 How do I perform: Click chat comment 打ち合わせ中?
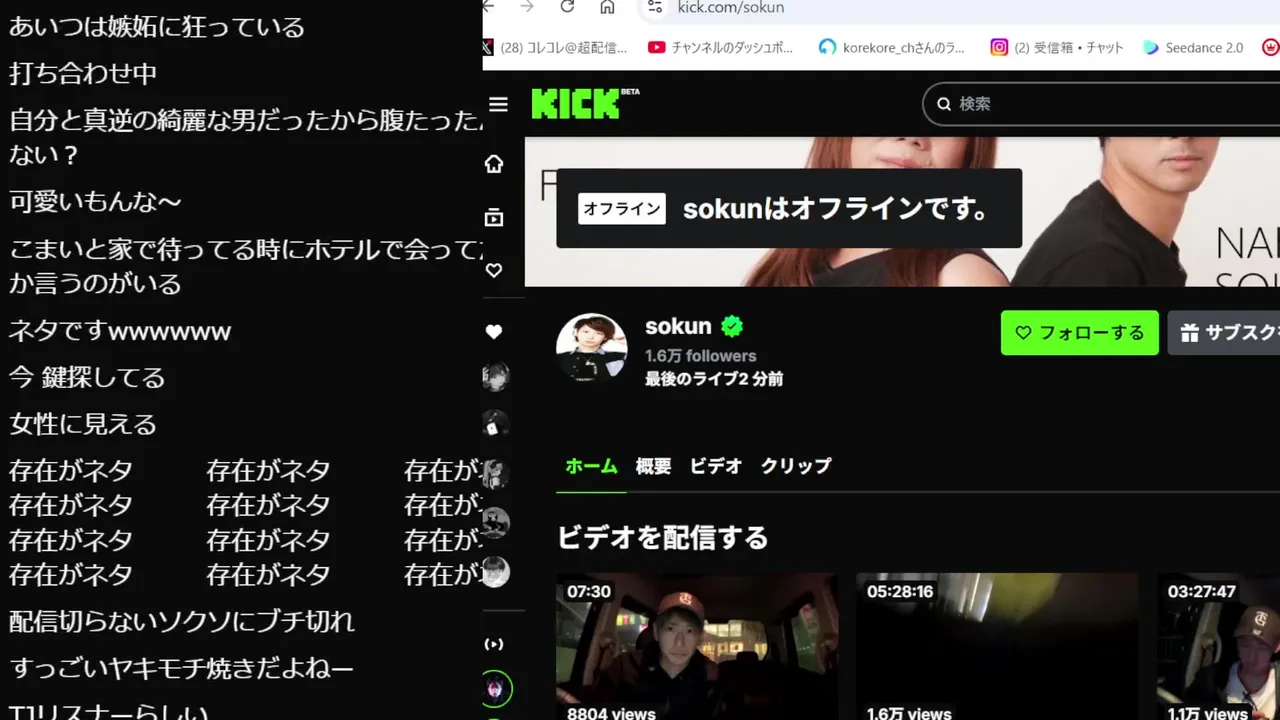(83, 74)
